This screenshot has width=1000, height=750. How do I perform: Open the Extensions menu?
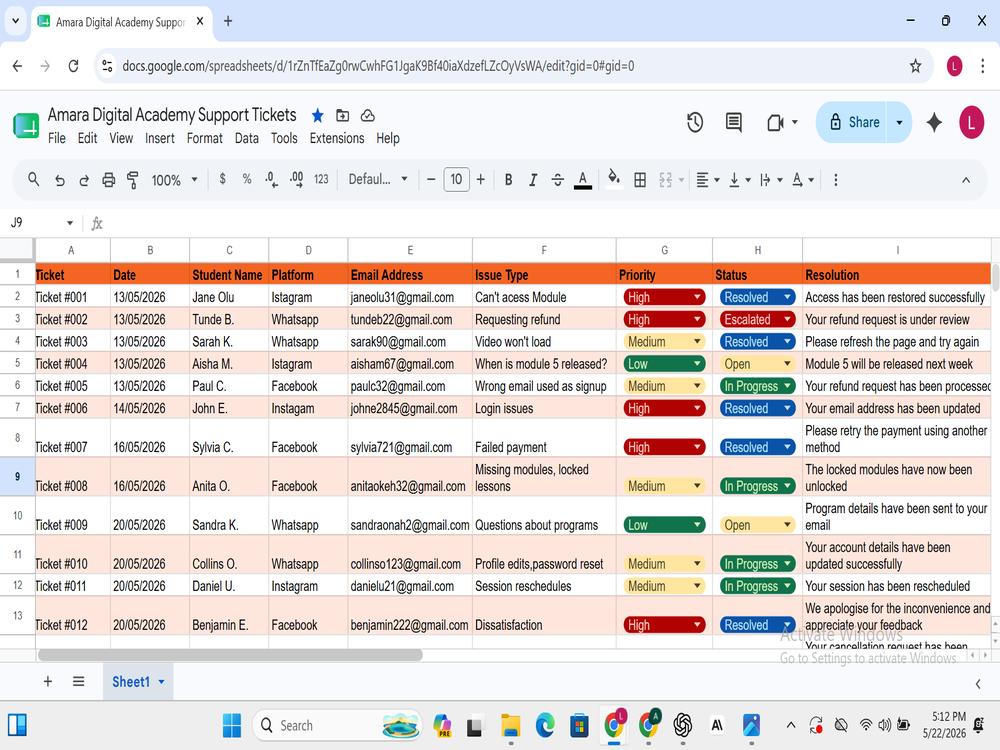tap(337, 138)
